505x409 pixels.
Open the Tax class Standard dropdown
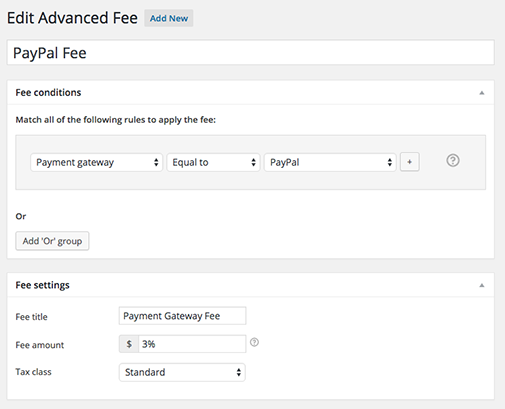tap(182, 372)
